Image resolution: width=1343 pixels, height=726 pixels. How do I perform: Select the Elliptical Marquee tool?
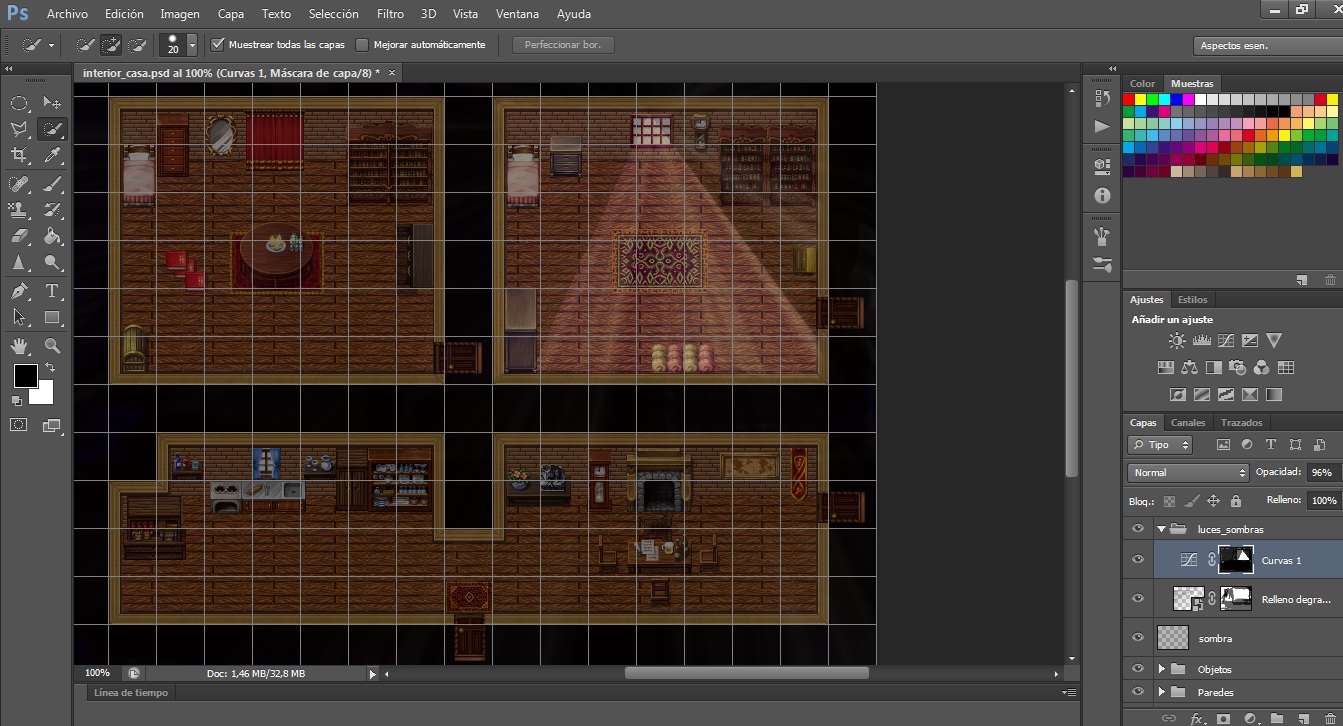pos(19,103)
